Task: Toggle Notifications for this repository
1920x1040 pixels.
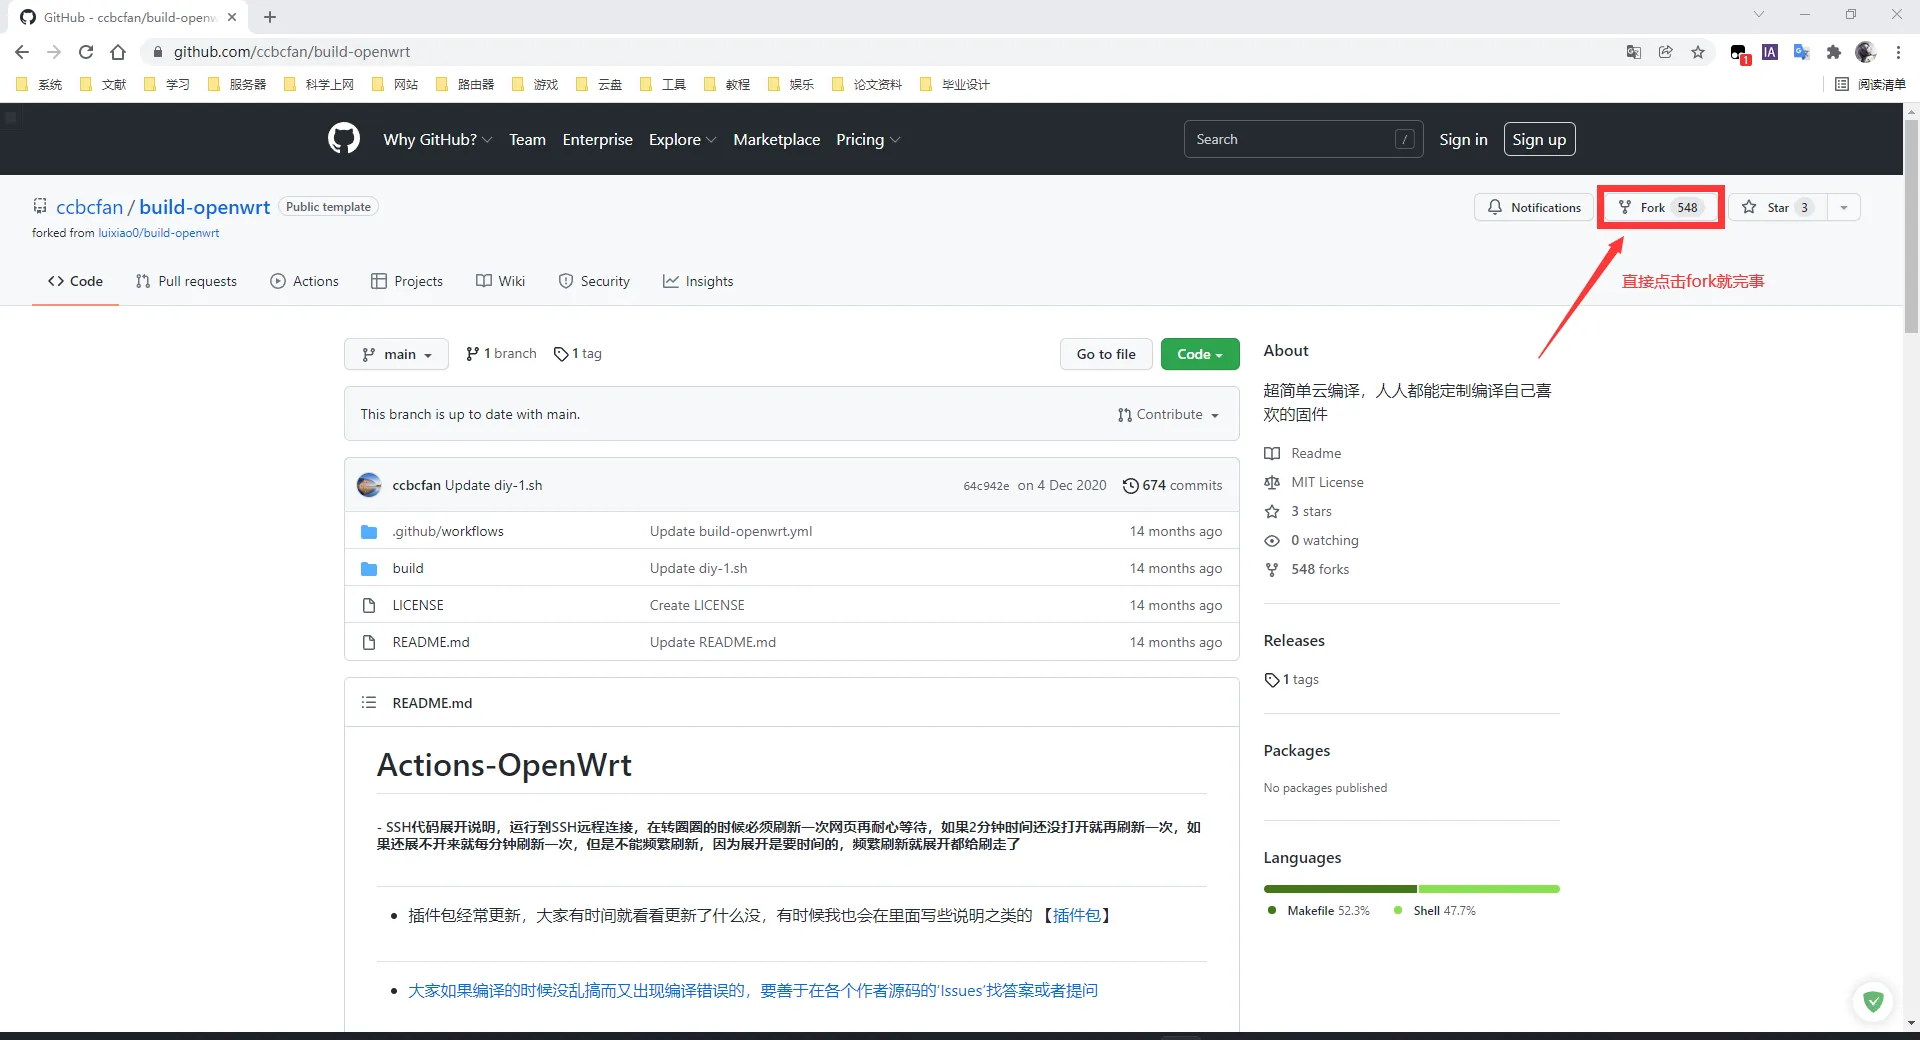Action: click(x=1534, y=207)
